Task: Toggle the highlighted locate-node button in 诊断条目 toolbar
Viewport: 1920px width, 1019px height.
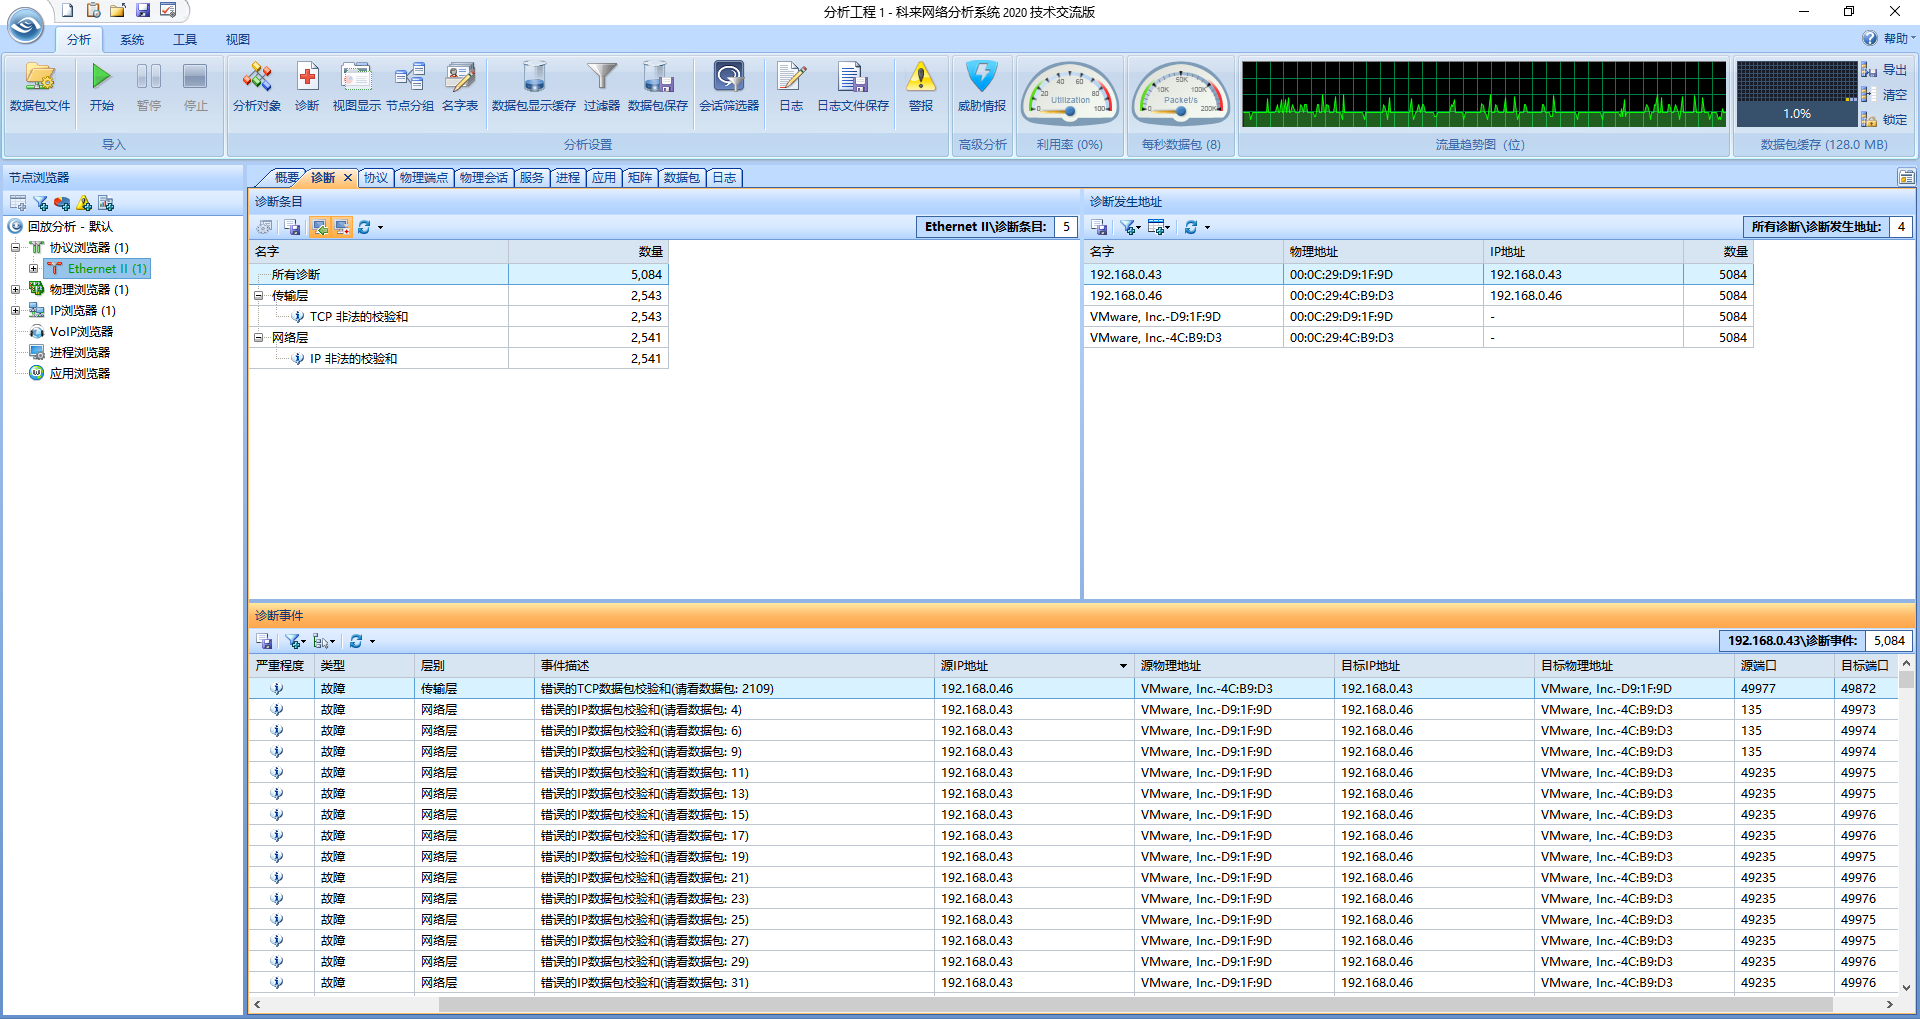Action: pyautogui.click(x=320, y=227)
